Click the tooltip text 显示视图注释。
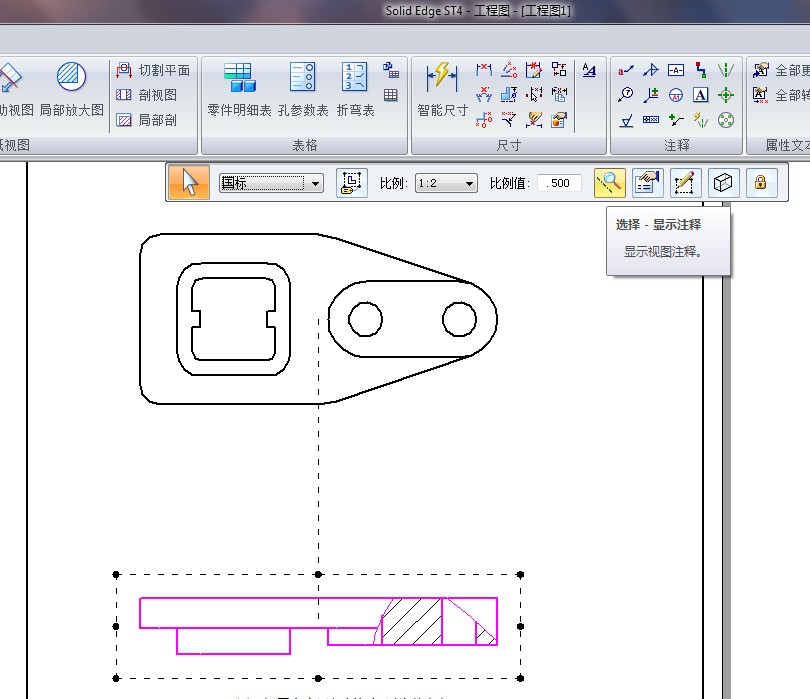Image resolution: width=810 pixels, height=699 pixels. (663, 252)
